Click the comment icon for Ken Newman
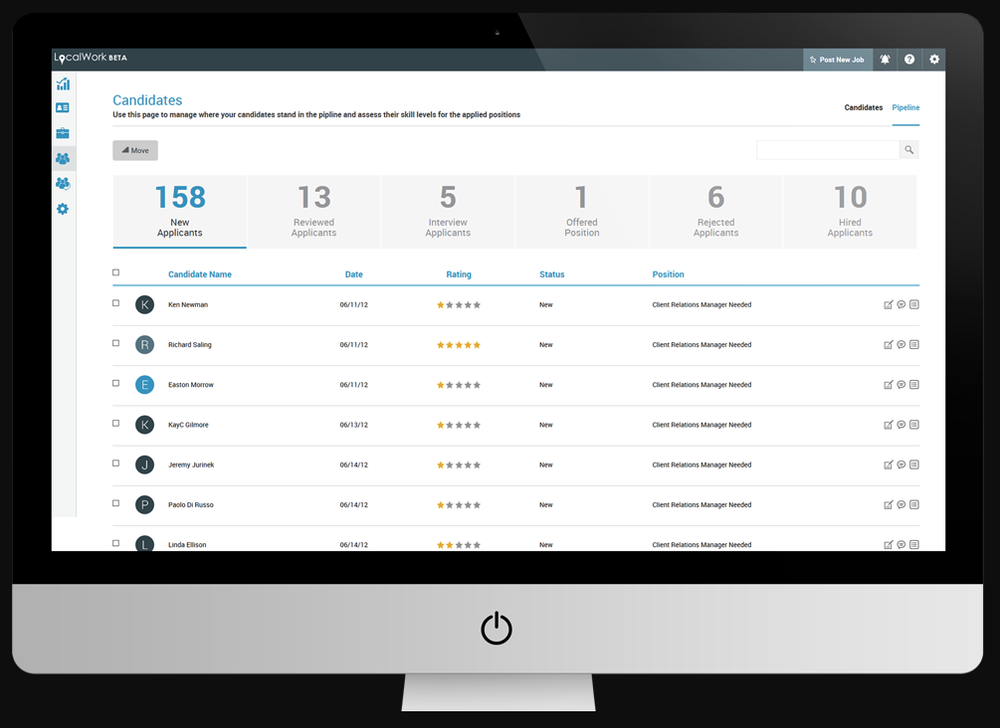1000x728 pixels. pos(901,305)
